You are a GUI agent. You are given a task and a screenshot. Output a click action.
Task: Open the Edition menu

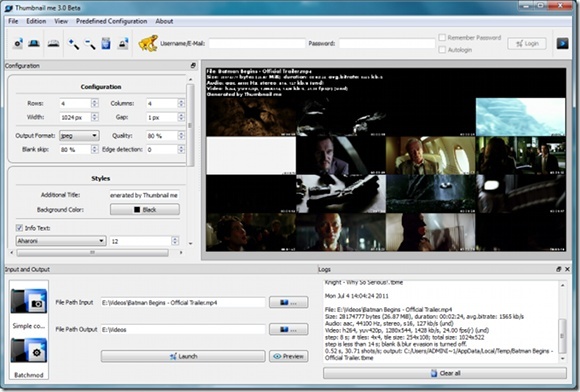coord(36,21)
